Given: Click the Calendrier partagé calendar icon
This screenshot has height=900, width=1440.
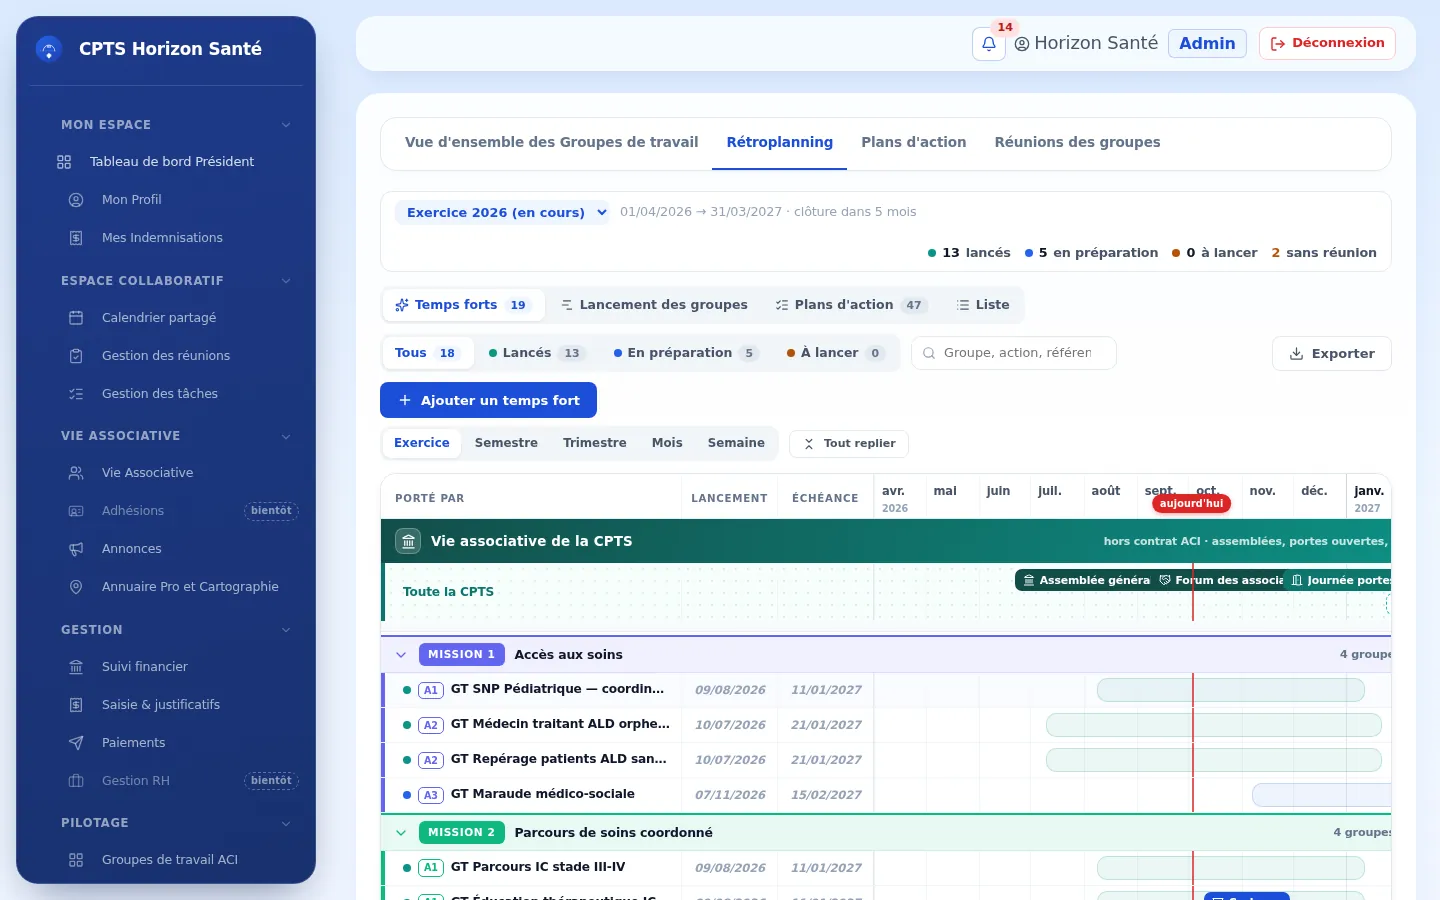Looking at the screenshot, I should click(76, 318).
